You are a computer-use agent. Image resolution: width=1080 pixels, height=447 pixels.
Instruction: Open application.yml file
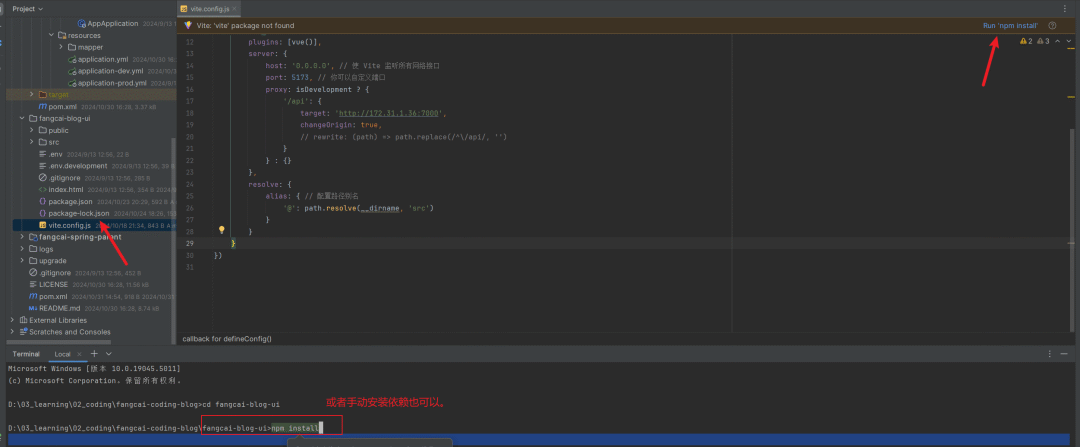(x=103, y=59)
